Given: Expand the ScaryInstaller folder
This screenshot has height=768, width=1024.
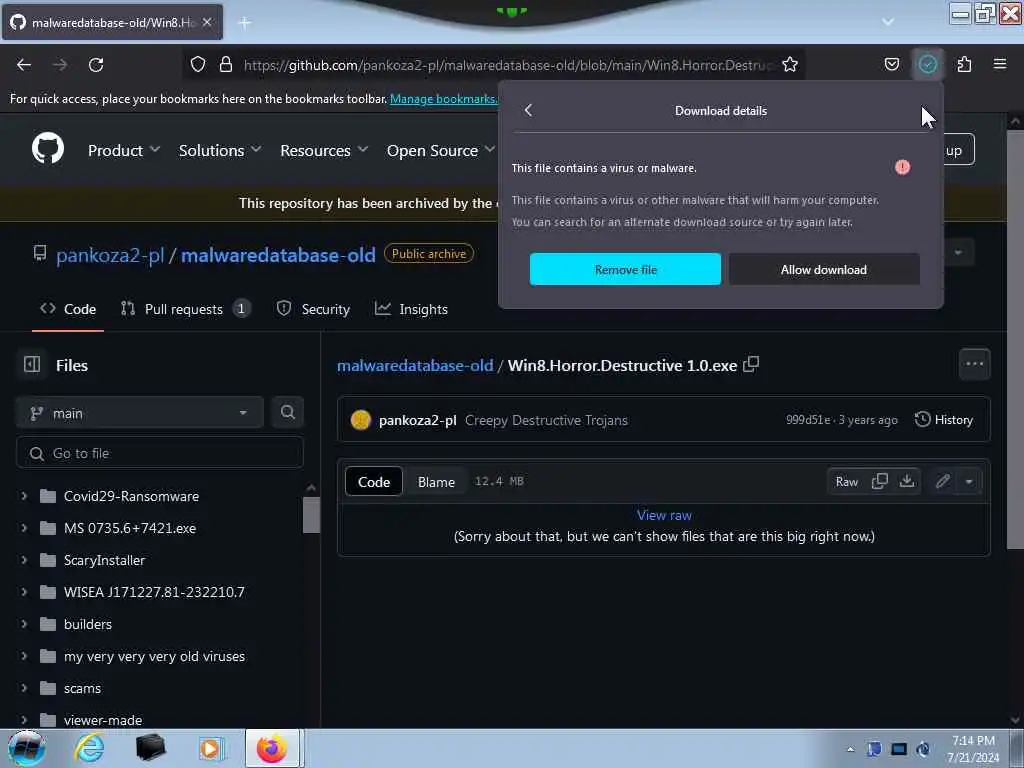Looking at the screenshot, I should point(24,560).
